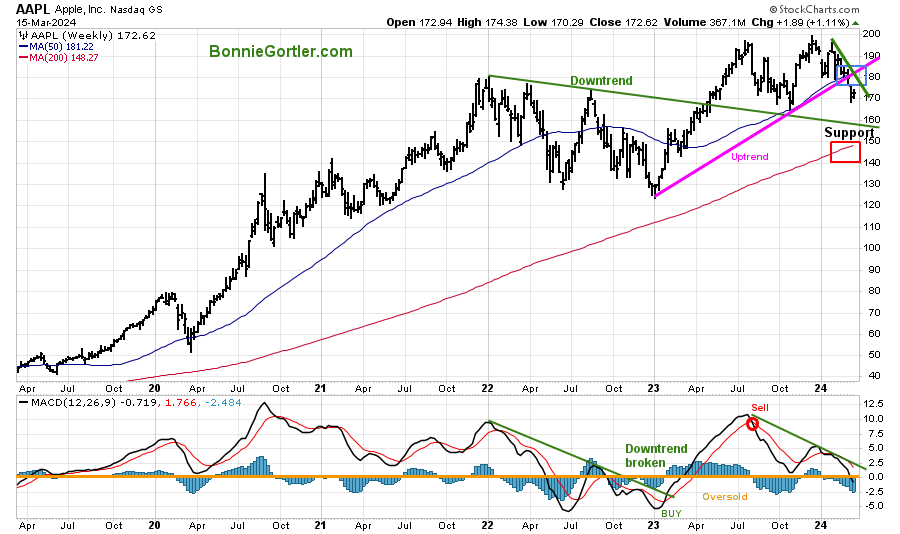The height and width of the screenshot is (534, 900).
Task: Click the Support label
Action: point(849,133)
